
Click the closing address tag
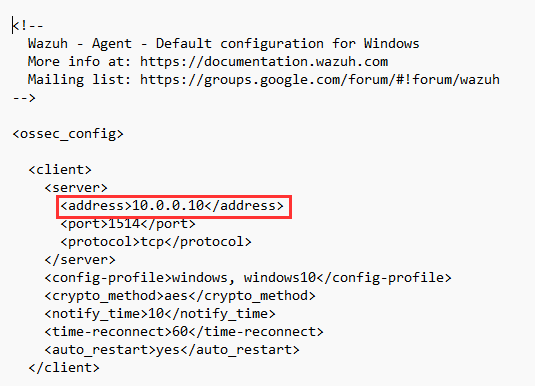244,206
